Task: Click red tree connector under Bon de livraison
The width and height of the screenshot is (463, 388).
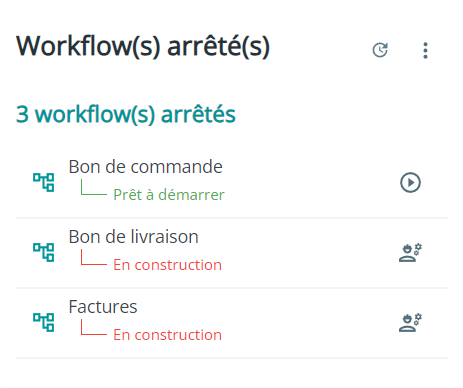Action: point(94,257)
